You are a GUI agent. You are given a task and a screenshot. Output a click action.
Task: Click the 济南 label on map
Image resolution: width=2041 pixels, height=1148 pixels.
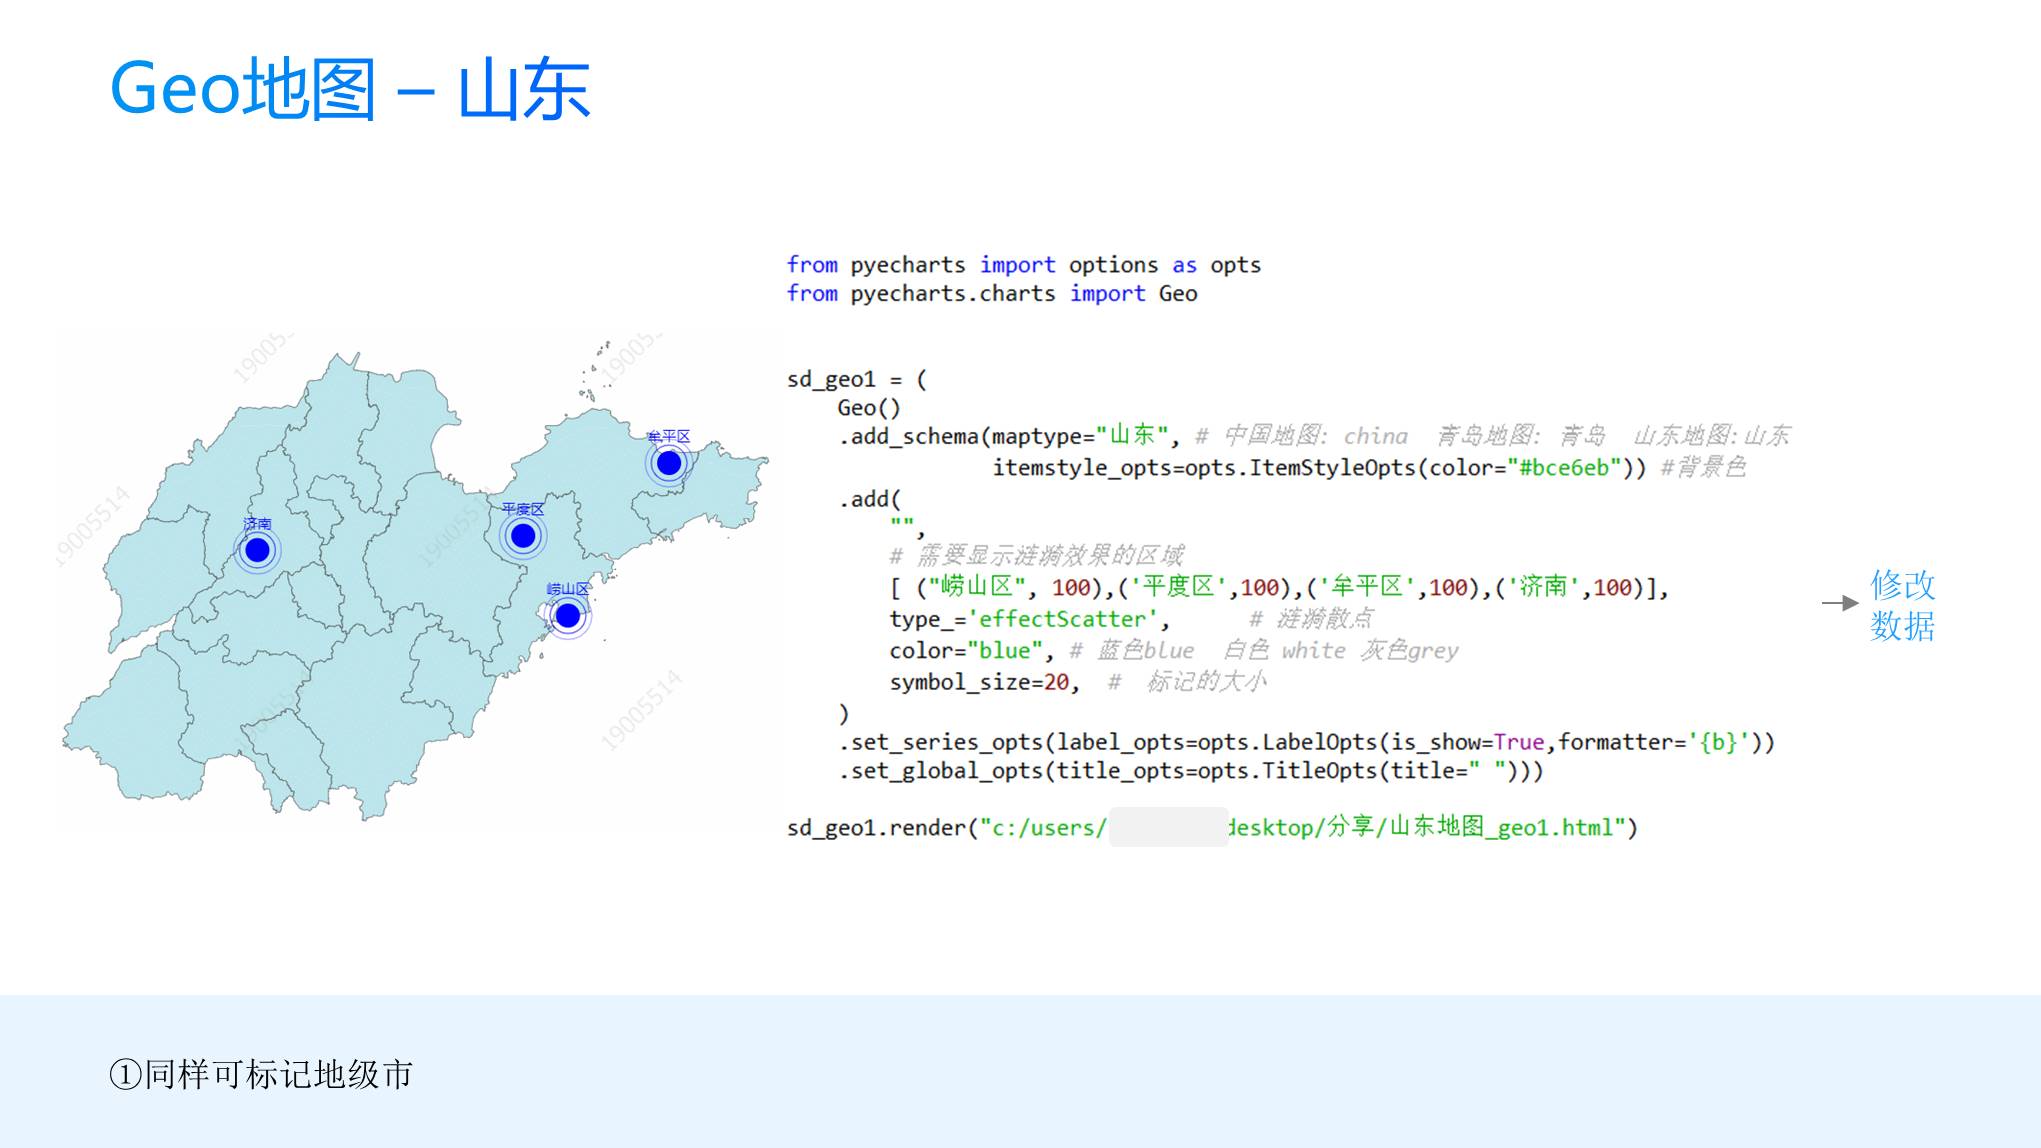257,523
